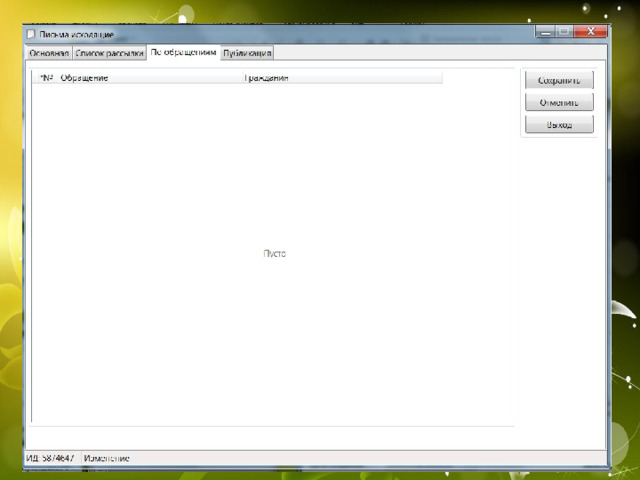Click the № column header
This screenshot has height=480, width=640.
(45, 77)
